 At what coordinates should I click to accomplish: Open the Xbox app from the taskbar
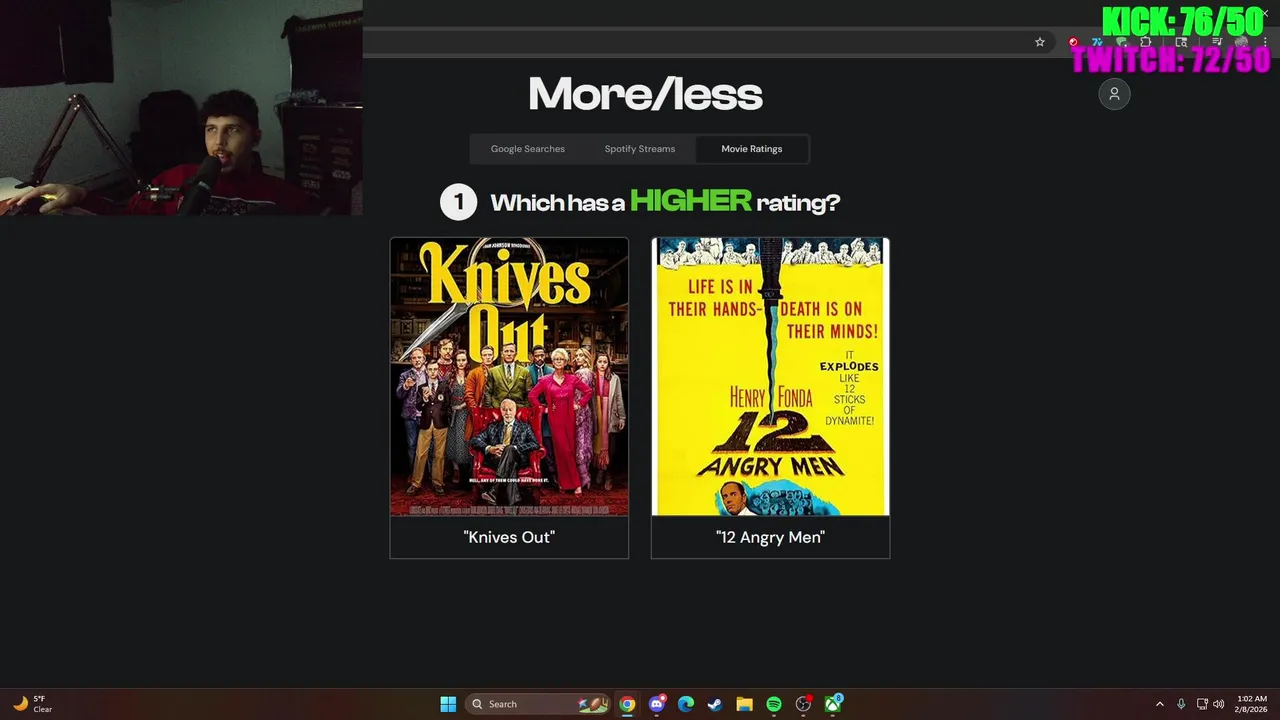coord(833,704)
